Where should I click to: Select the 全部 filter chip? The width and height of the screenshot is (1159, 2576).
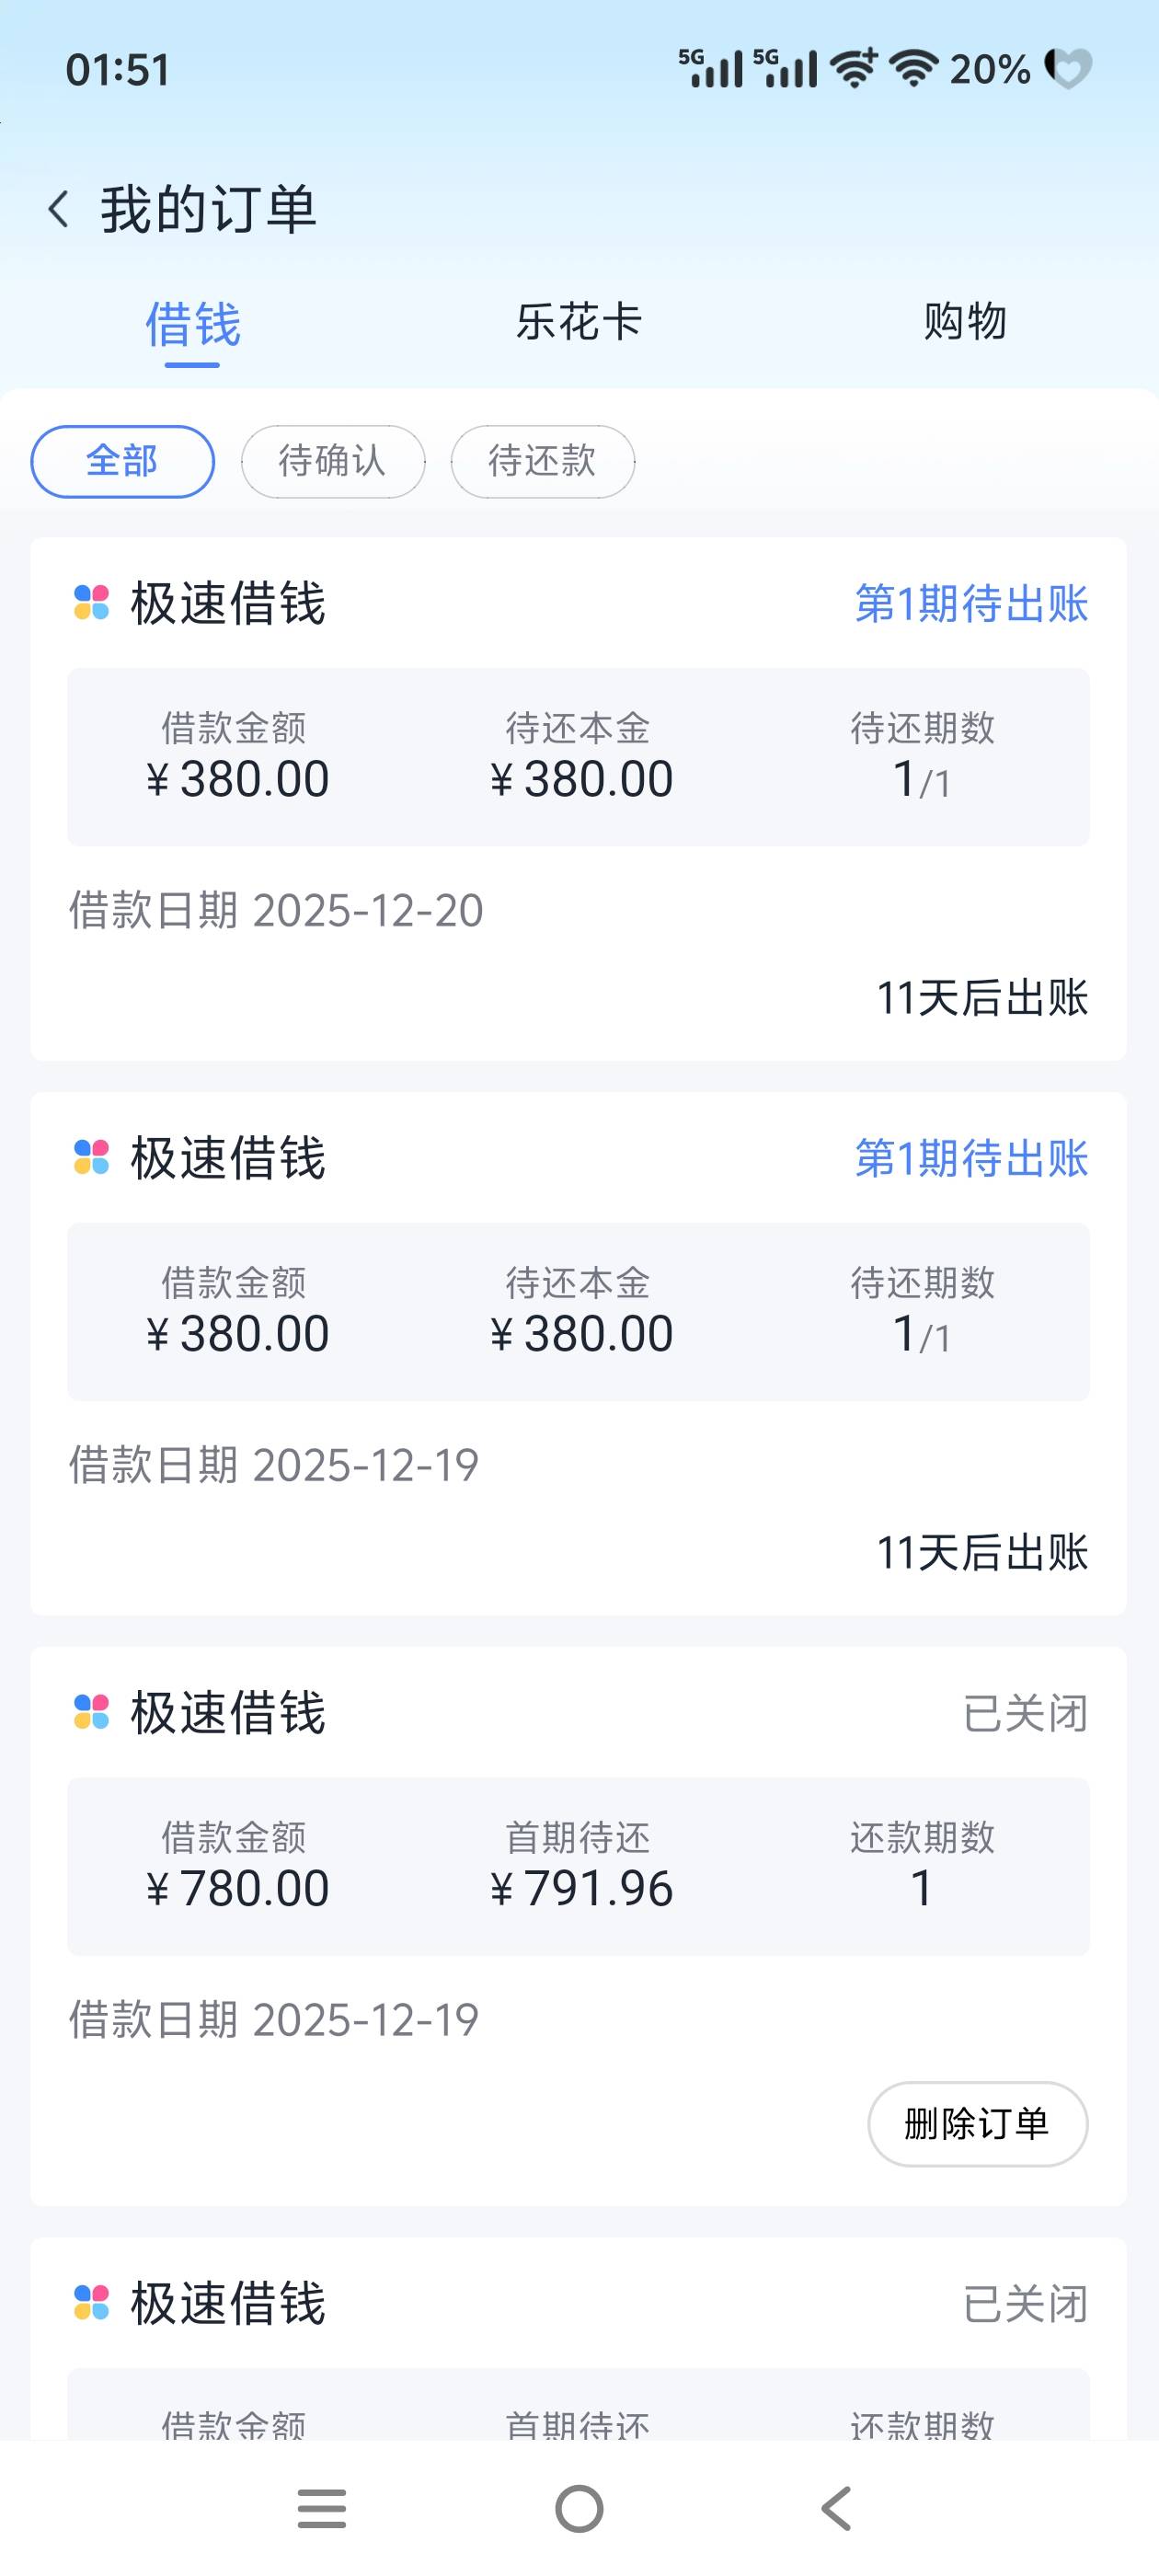[122, 461]
